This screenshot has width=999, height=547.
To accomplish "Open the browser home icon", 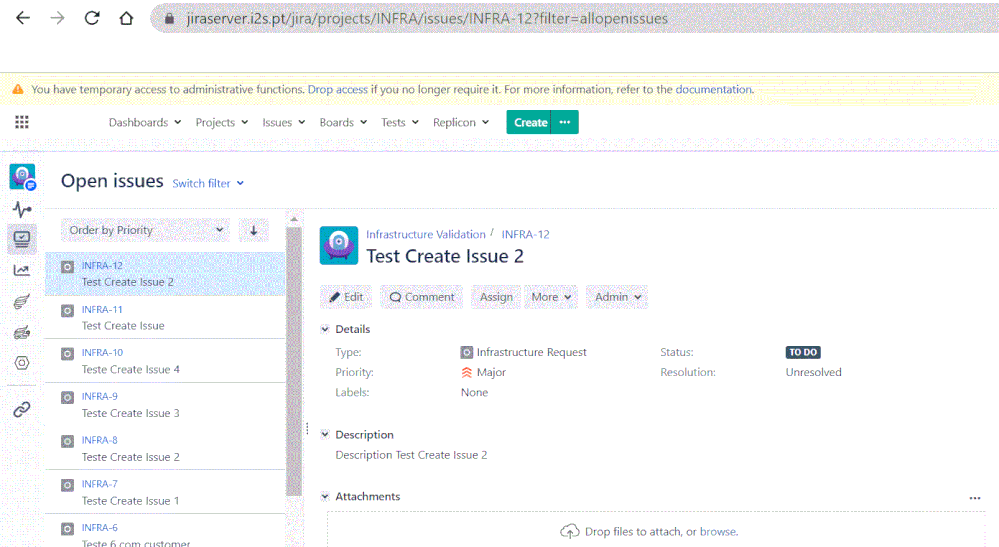I will (126, 18).
